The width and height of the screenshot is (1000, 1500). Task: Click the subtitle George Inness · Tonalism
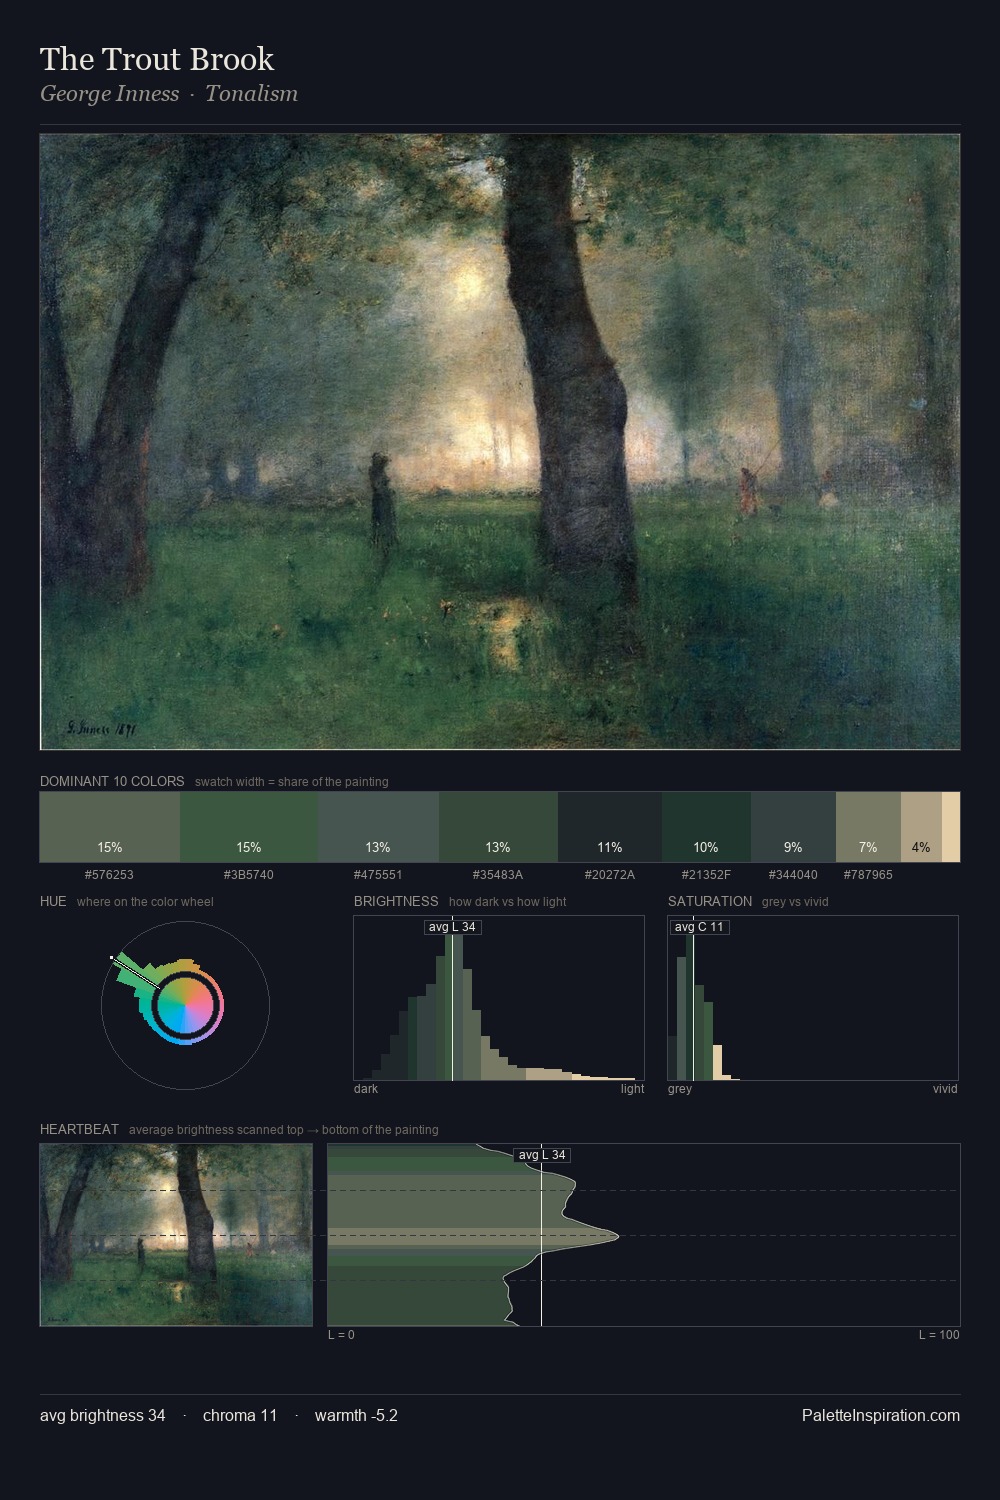pos(169,94)
